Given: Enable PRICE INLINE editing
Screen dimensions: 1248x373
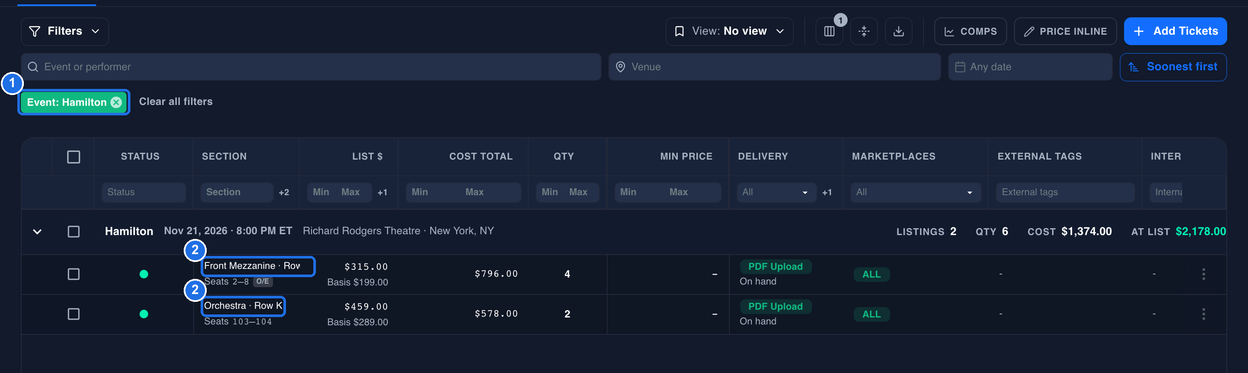Looking at the screenshot, I should point(1066,31).
